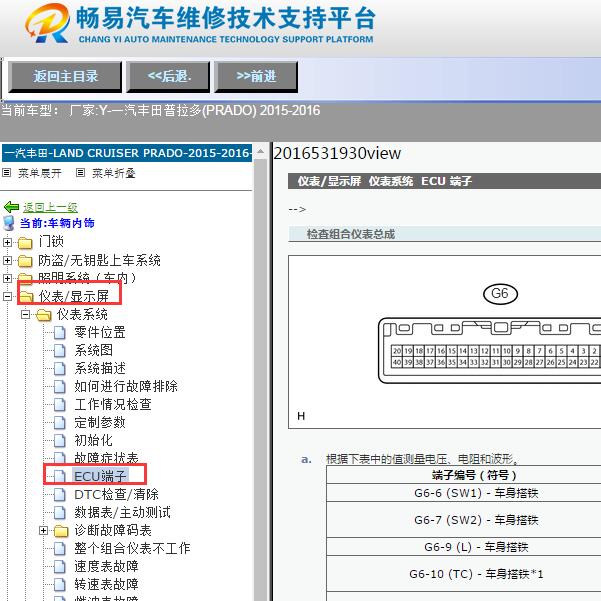
Task: Open the 速度表故障 document
Action: [106, 567]
